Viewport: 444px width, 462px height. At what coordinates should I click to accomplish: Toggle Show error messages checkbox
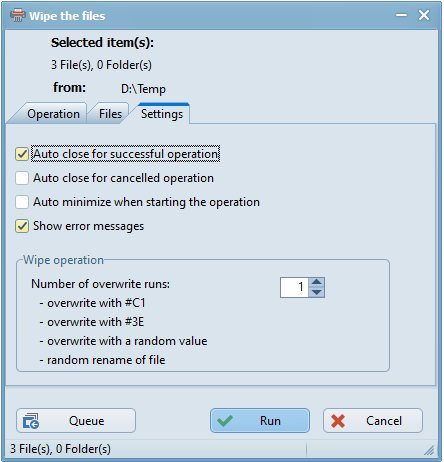coord(22,226)
